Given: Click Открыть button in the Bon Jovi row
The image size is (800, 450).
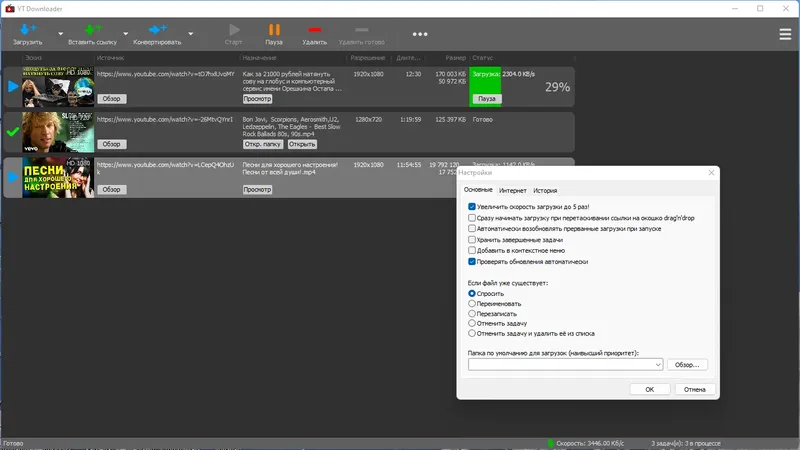Looking at the screenshot, I should (x=302, y=144).
